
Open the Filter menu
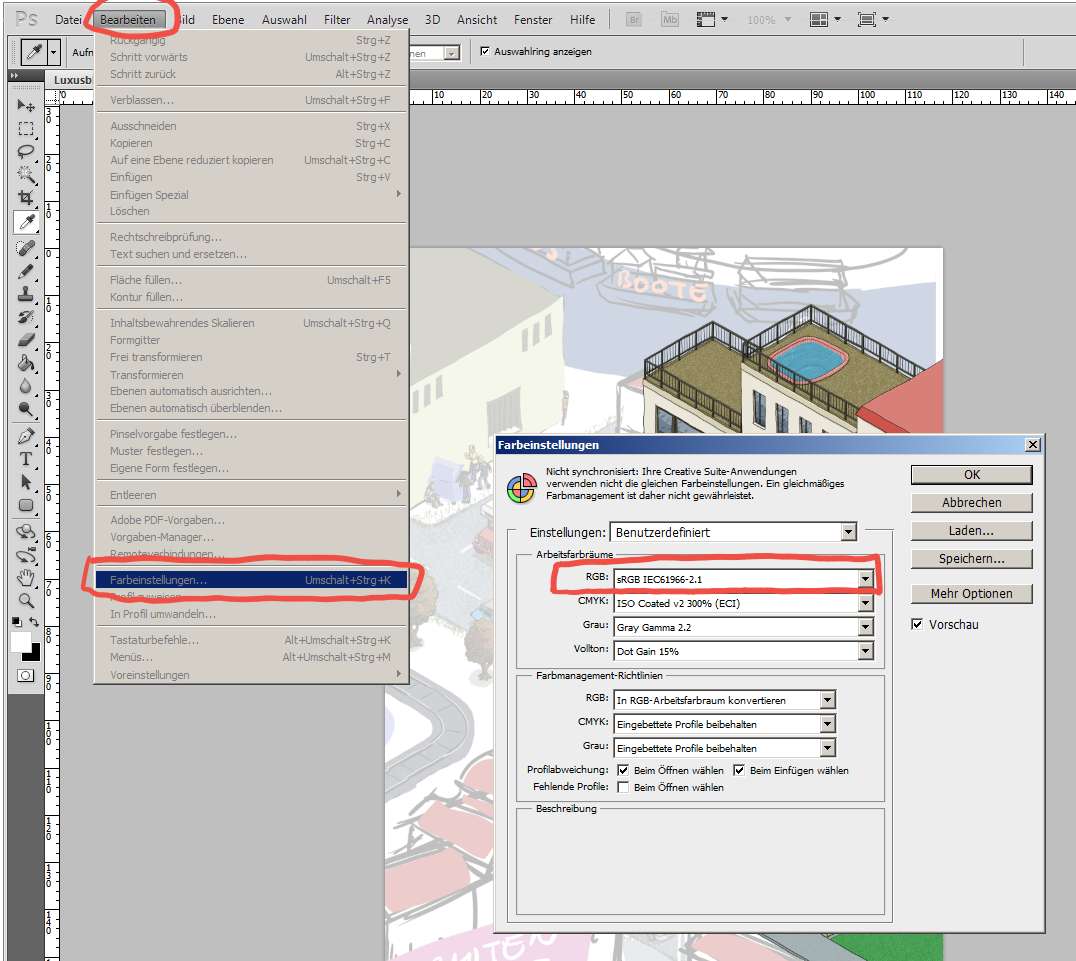click(x=337, y=20)
